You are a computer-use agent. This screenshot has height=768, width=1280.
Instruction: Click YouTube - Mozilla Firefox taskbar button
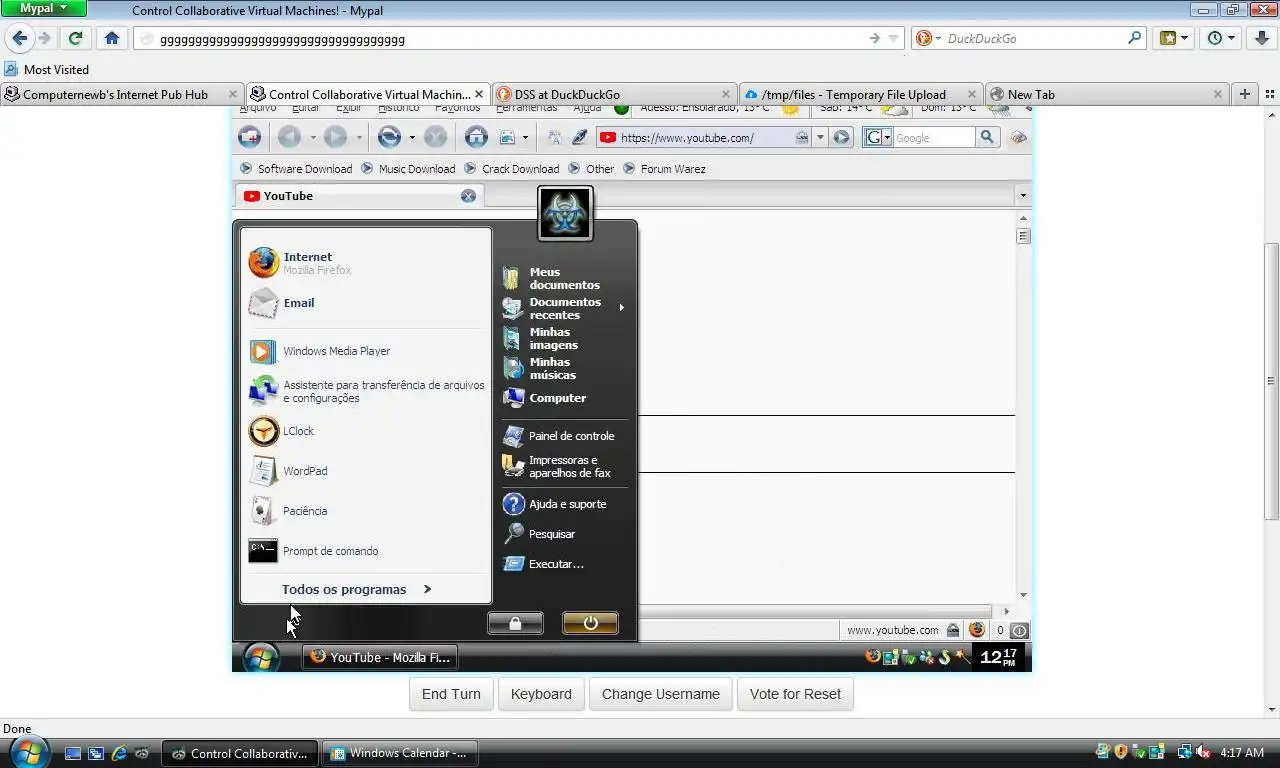(380, 657)
